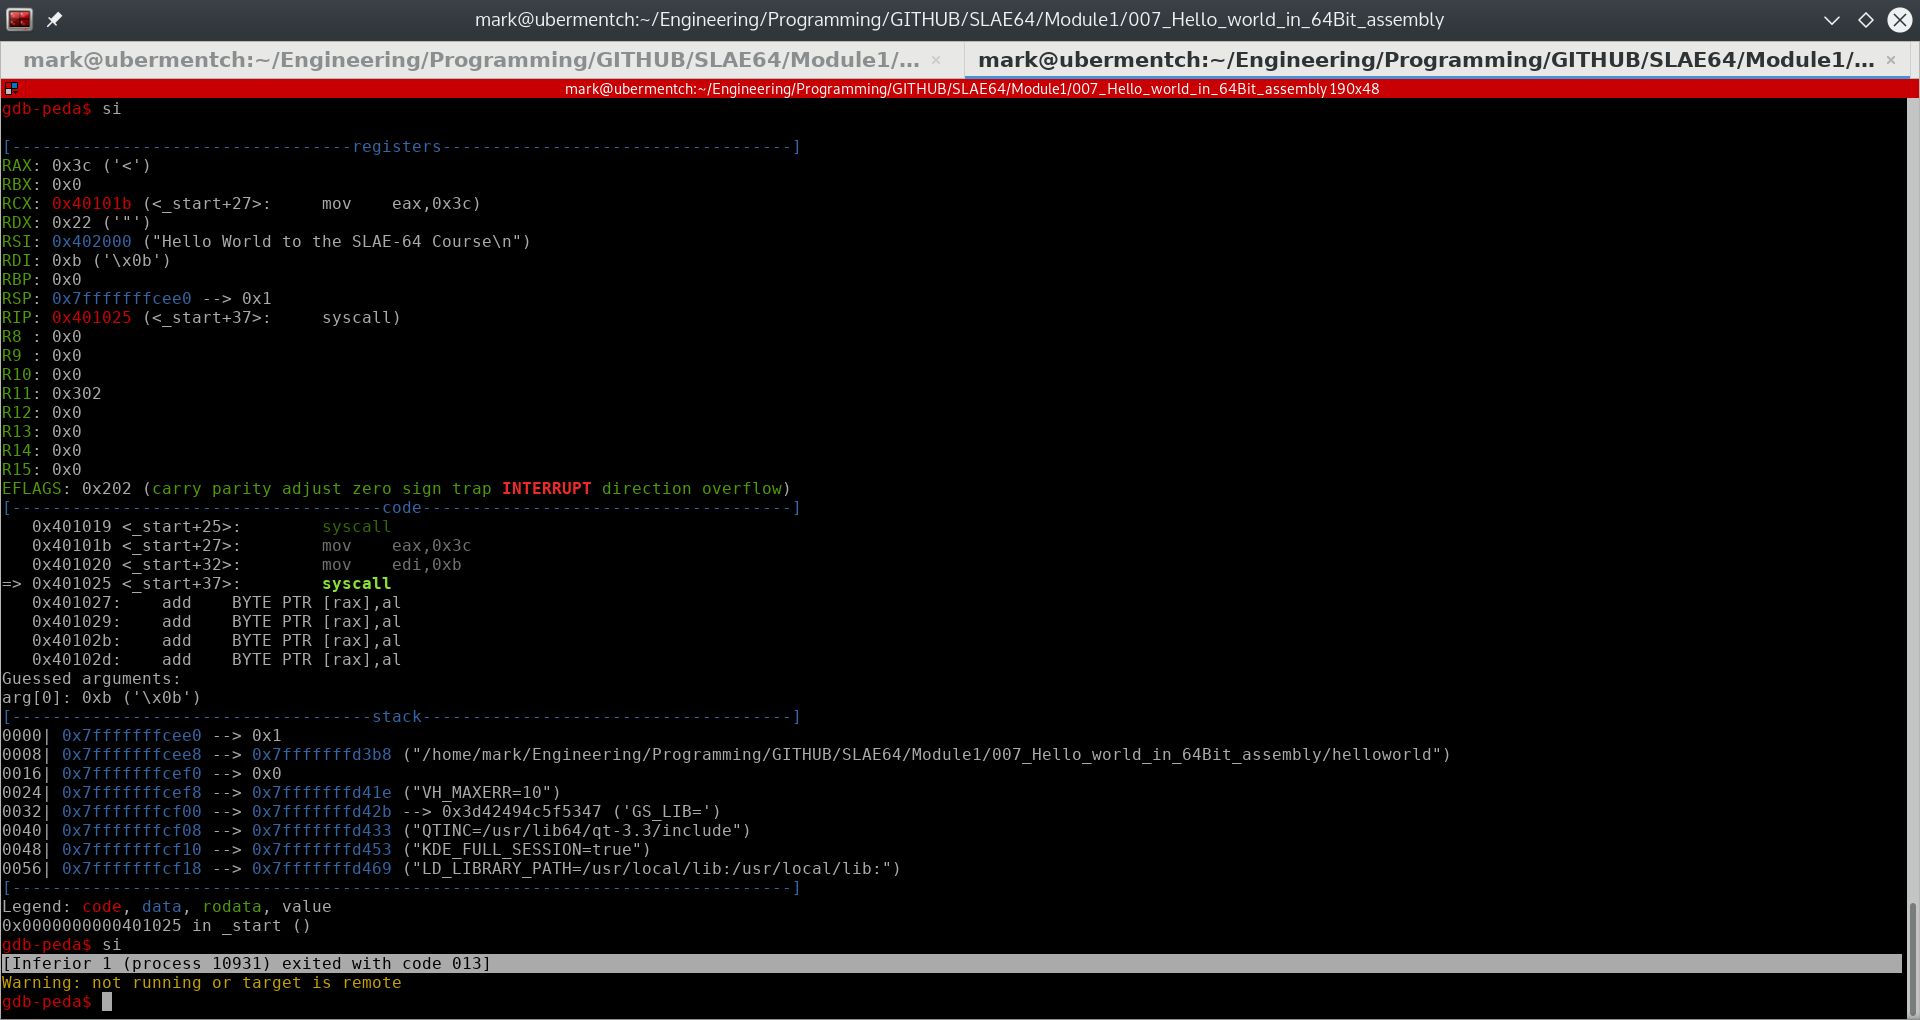Click the VH_MAXERR=10 stack string

pyautogui.click(x=481, y=793)
